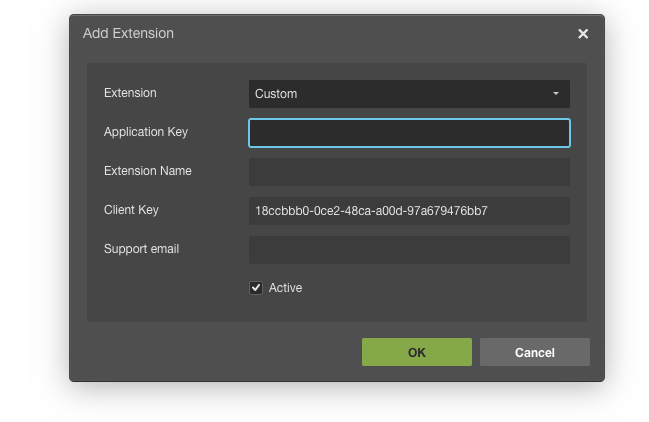The image size is (649, 422).
Task: Click the Application Key label
Action: click(146, 132)
